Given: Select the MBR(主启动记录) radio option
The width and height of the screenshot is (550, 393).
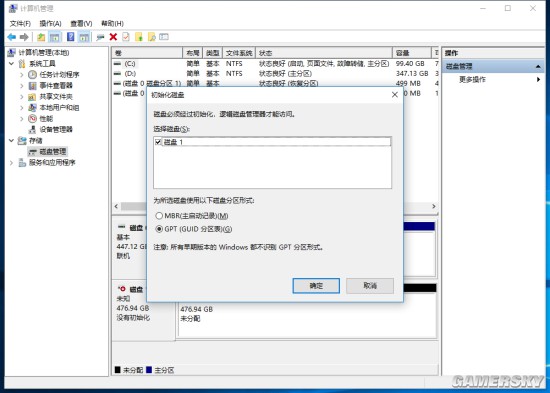Looking at the screenshot, I should [x=159, y=215].
